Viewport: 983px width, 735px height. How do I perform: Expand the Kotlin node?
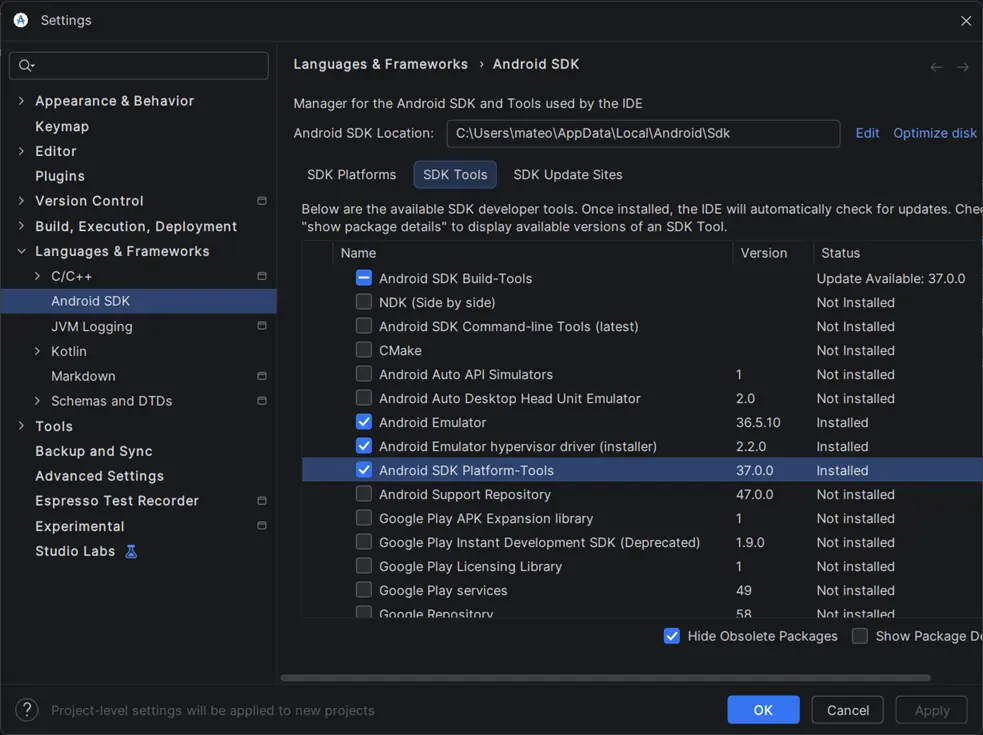coord(38,351)
